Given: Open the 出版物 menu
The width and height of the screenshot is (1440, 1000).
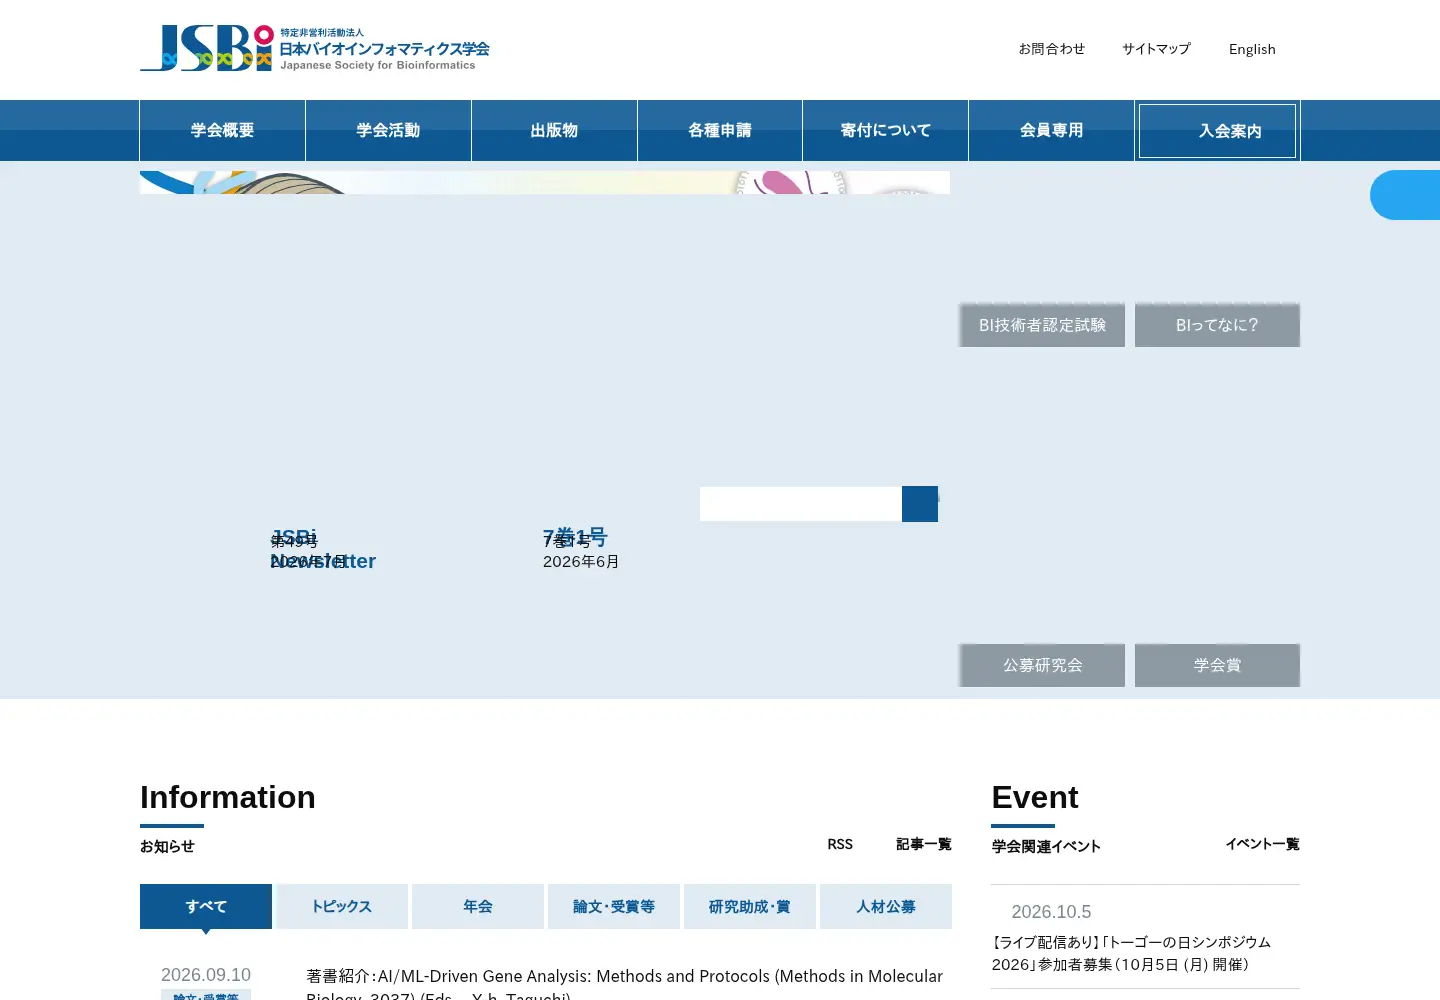Looking at the screenshot, I should pos(554,130).
